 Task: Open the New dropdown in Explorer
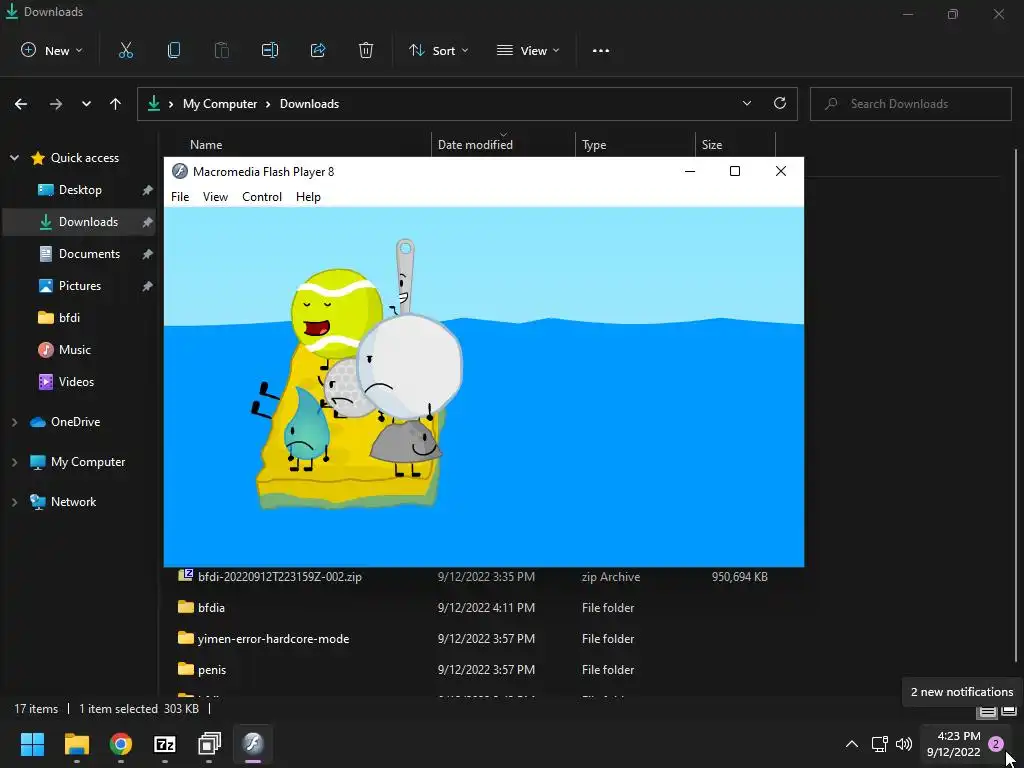52,50
